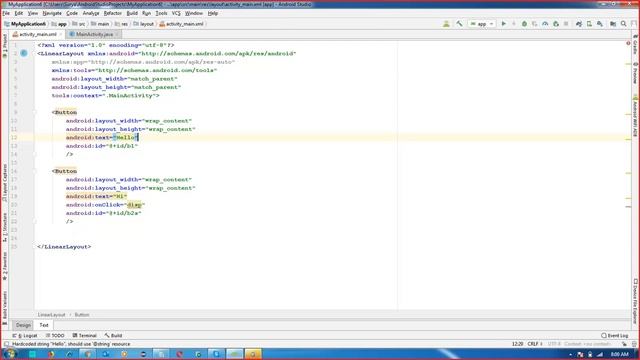This screenshot has width=640, height=360.
Task: Open the SDK Manager icon
Action: [x=600, y=24]
